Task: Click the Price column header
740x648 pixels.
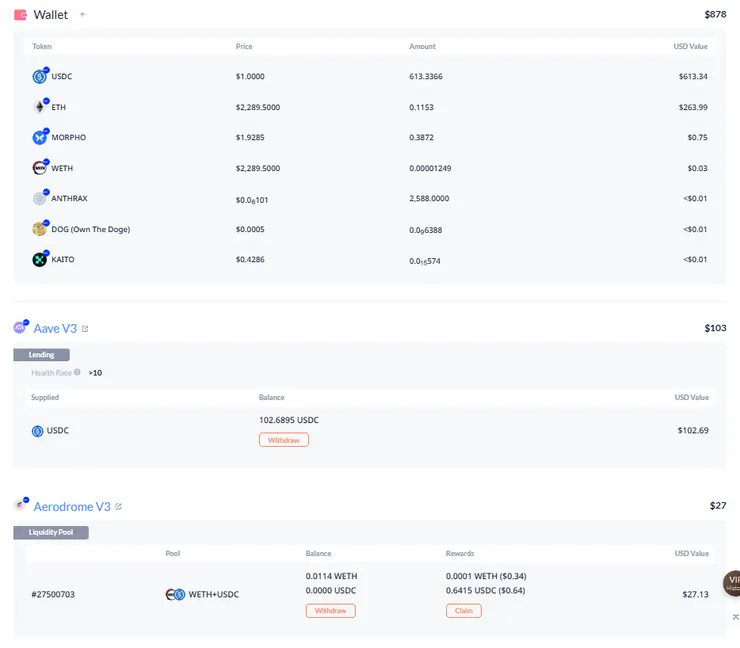Action: tap(244, 46)
